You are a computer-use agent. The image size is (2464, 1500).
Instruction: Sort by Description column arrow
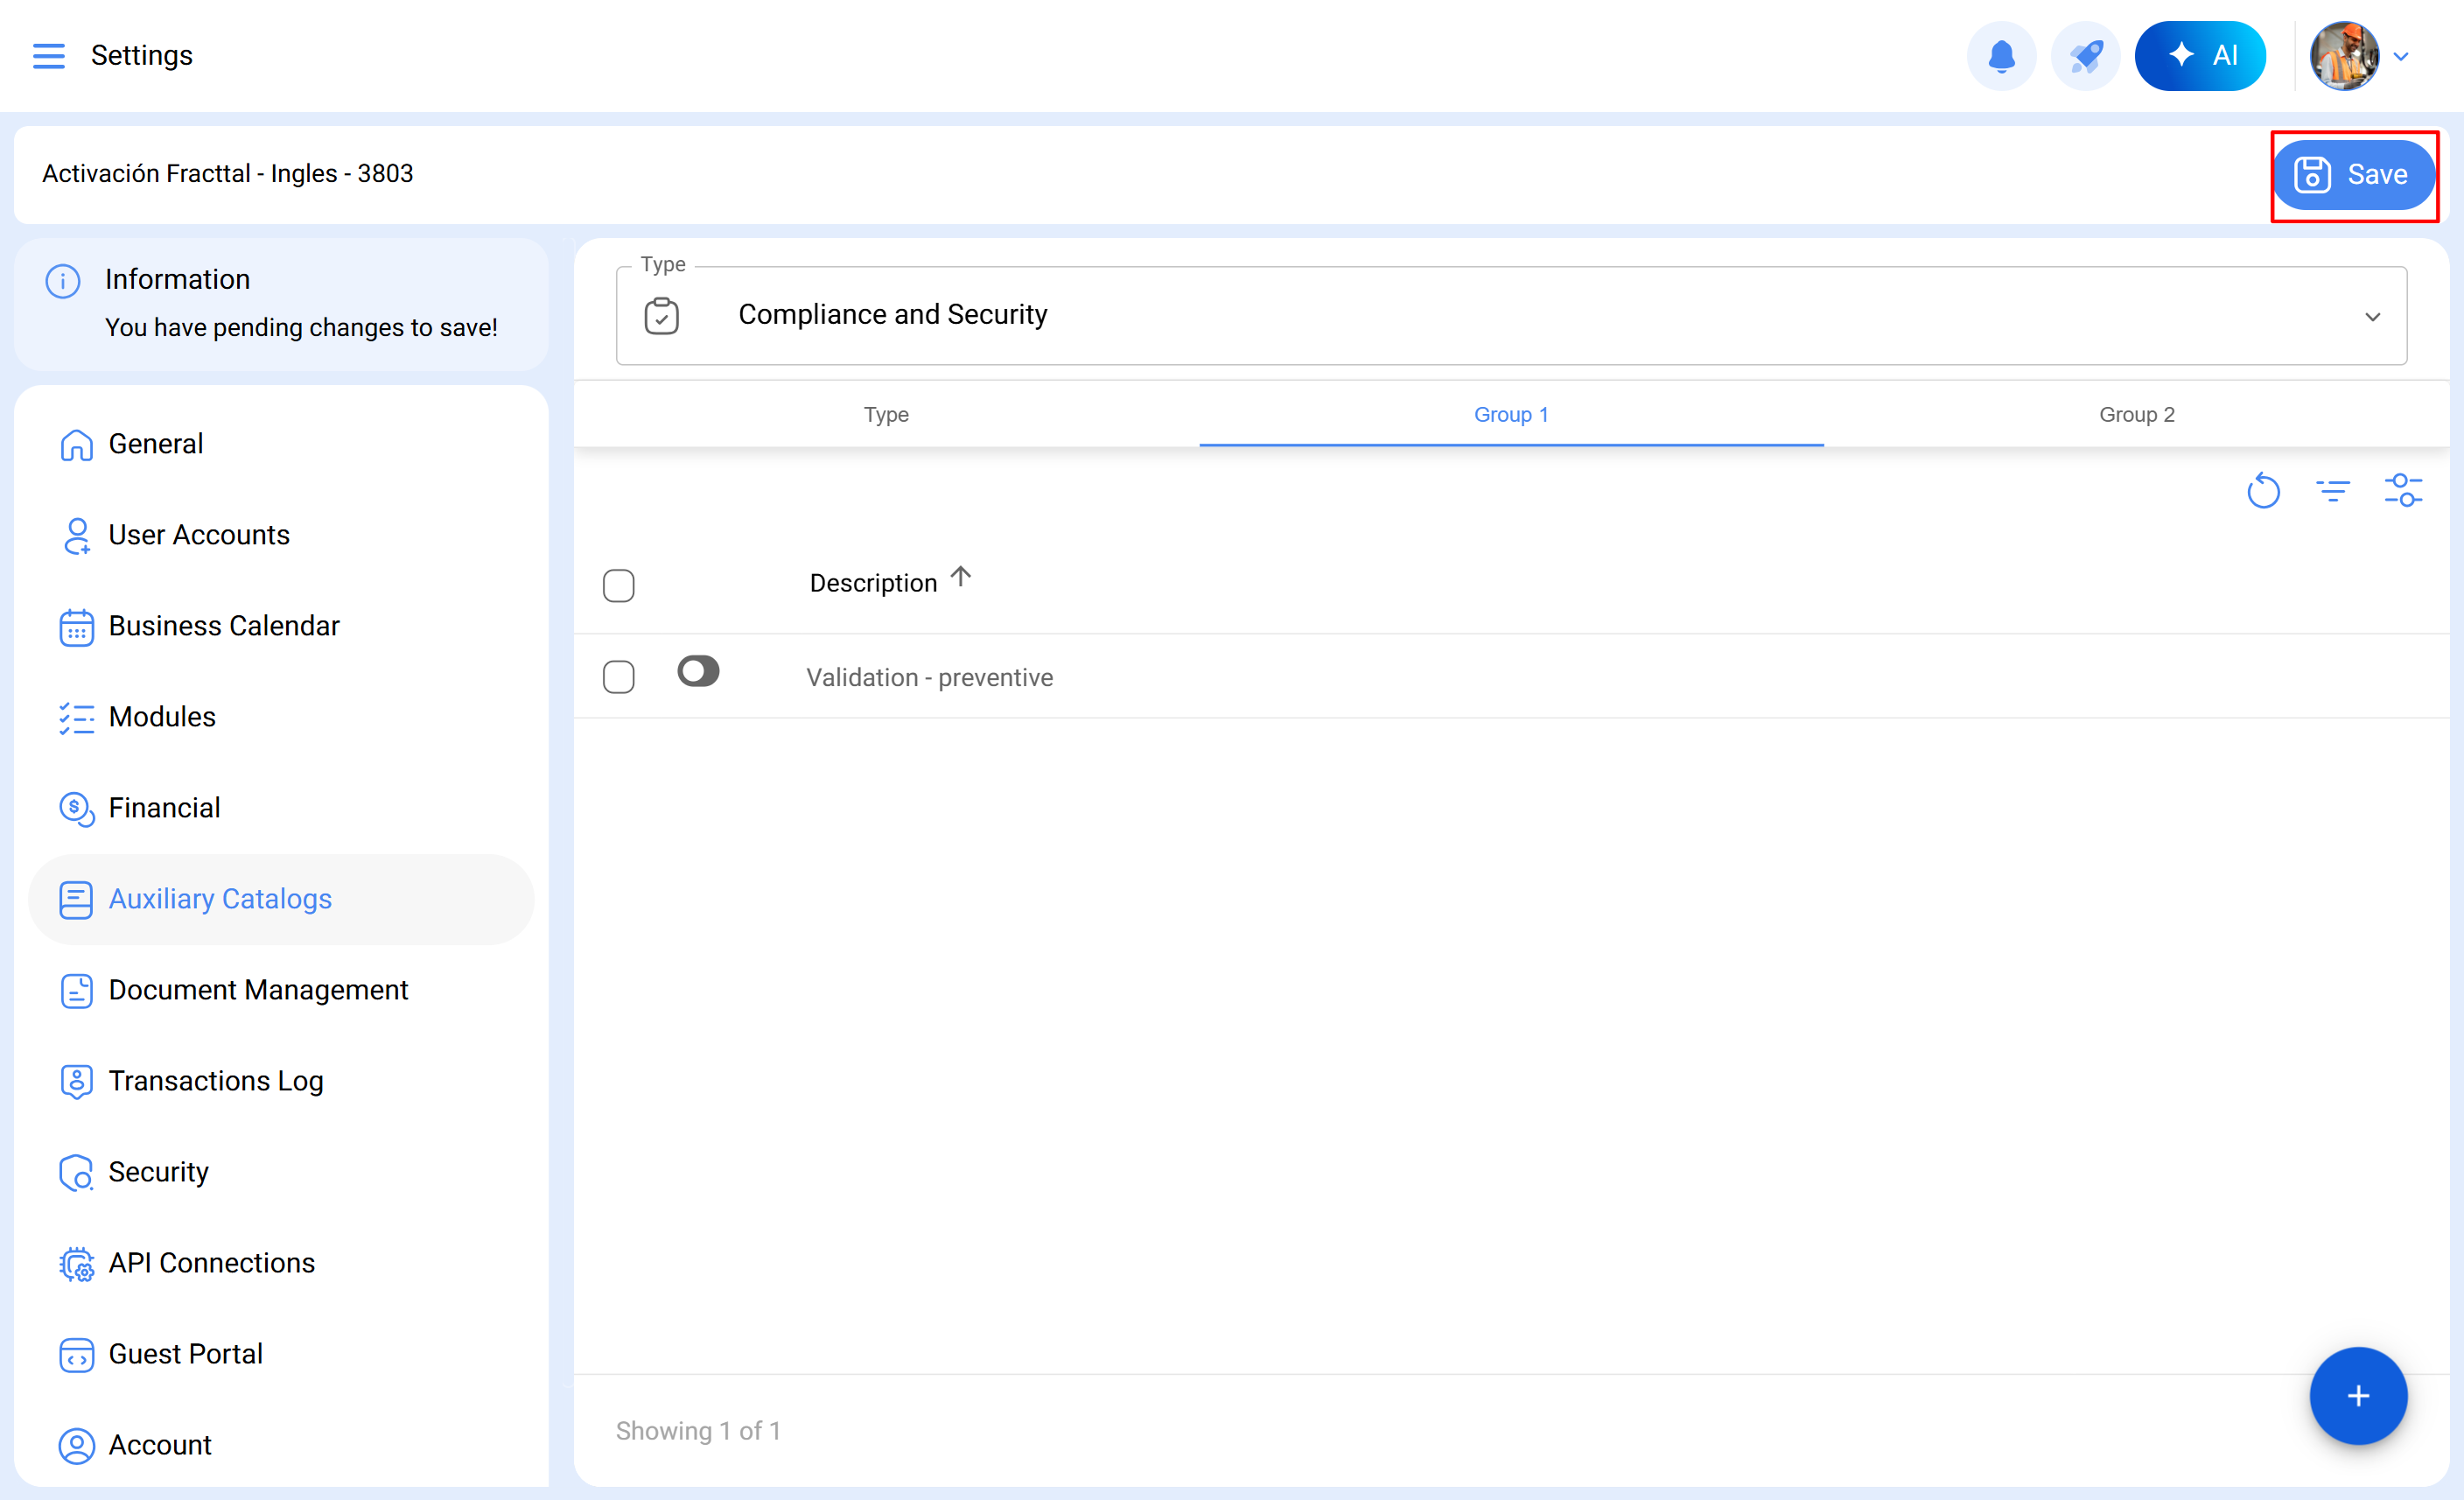(960, 577)
